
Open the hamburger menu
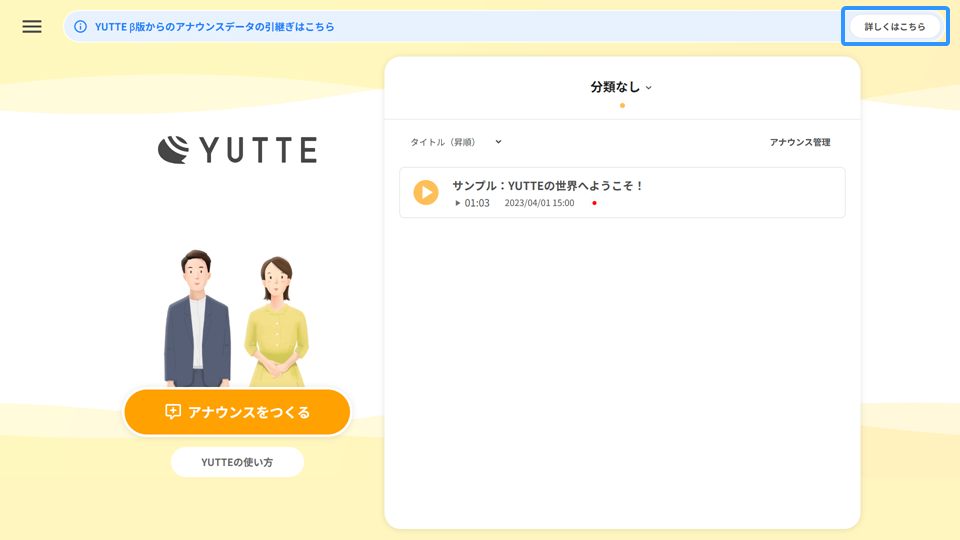point(32,27)
